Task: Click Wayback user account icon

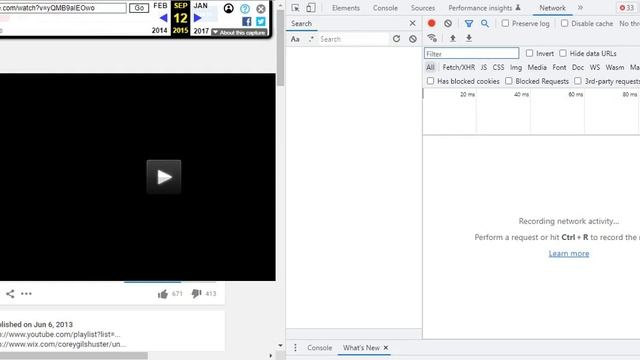Action: click(x=229, y=8)
